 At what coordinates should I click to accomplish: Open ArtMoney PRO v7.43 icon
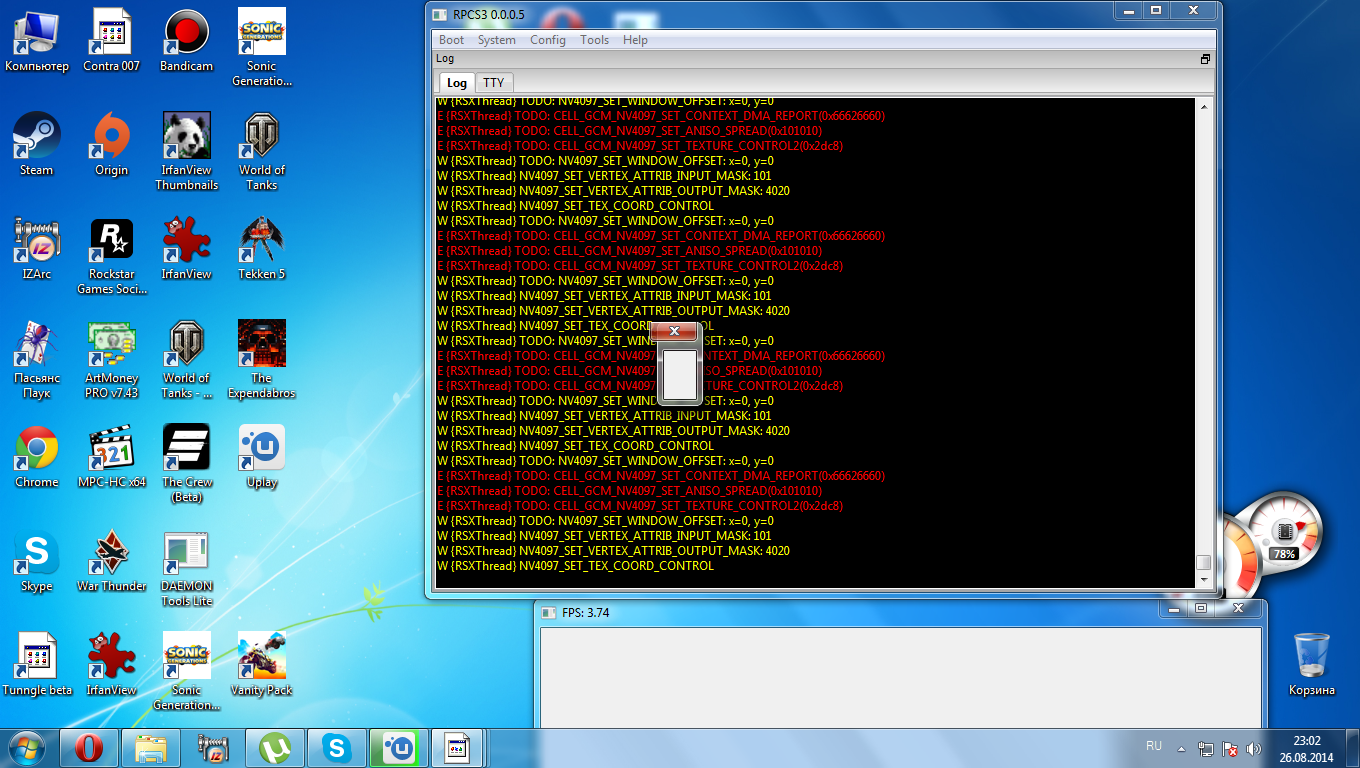coord(111,348)
